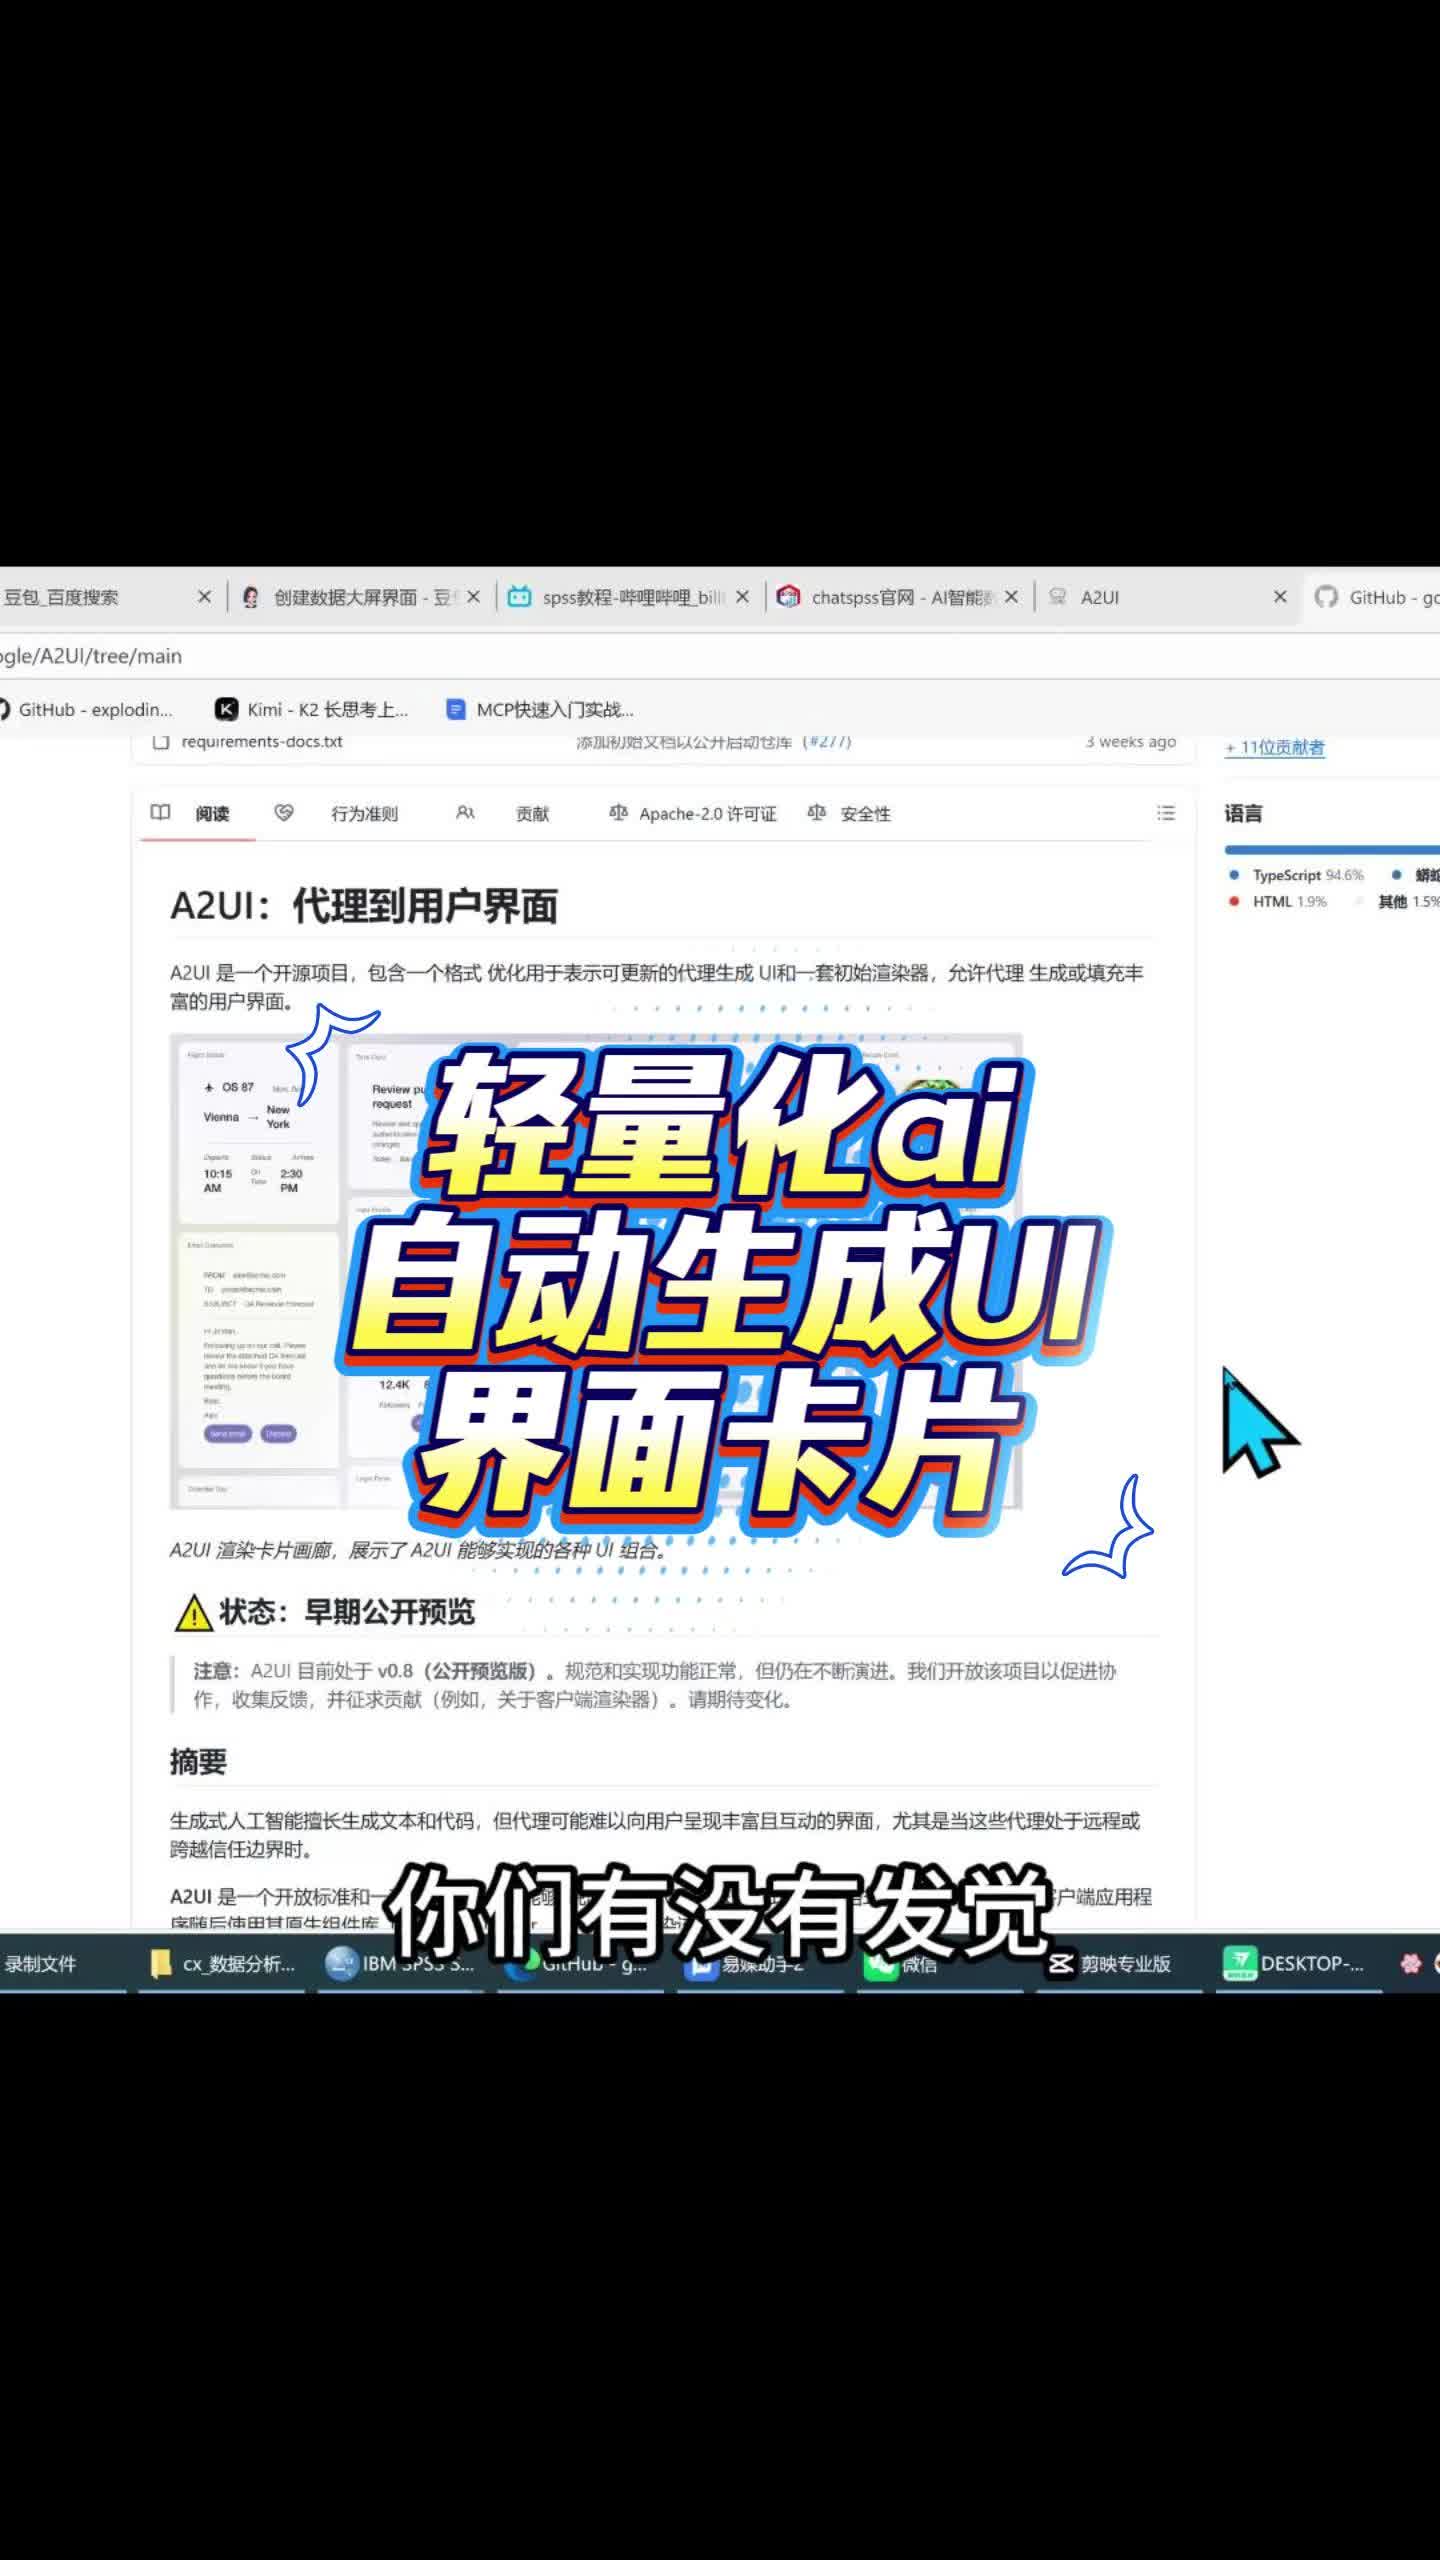Viewport: 1440px width, 2560px height.
Task: Click the file icon beside requirements-docs.txt
Action: (160, 742)
